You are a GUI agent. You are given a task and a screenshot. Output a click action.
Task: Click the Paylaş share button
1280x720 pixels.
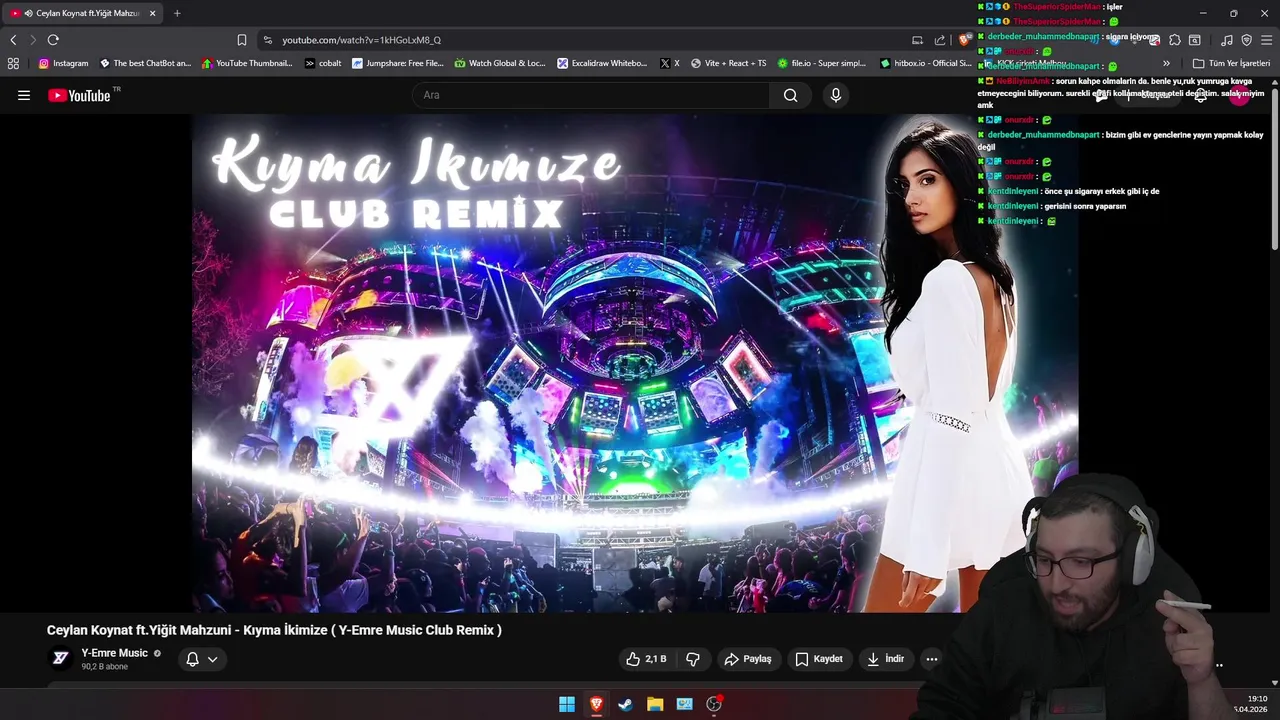pyautogui.click(x=748, y=659)
